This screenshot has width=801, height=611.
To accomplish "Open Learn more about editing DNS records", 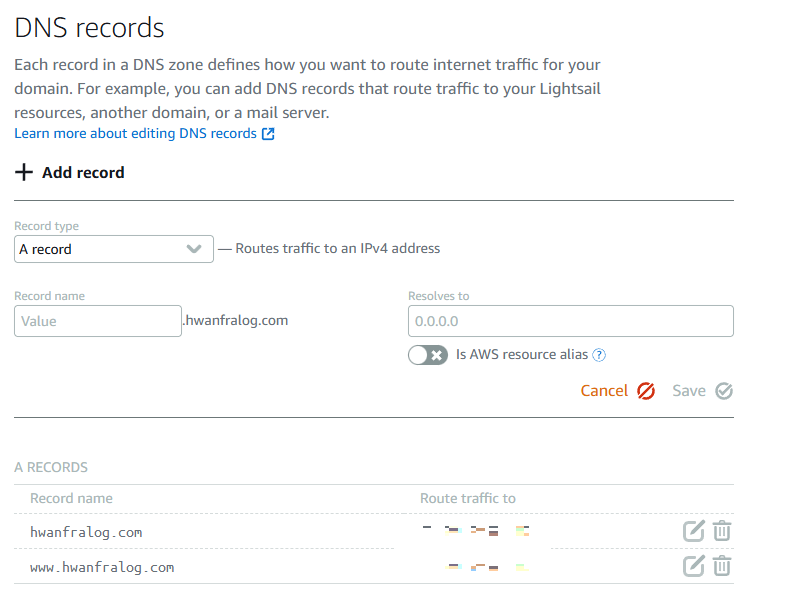I will coord(130,132).
